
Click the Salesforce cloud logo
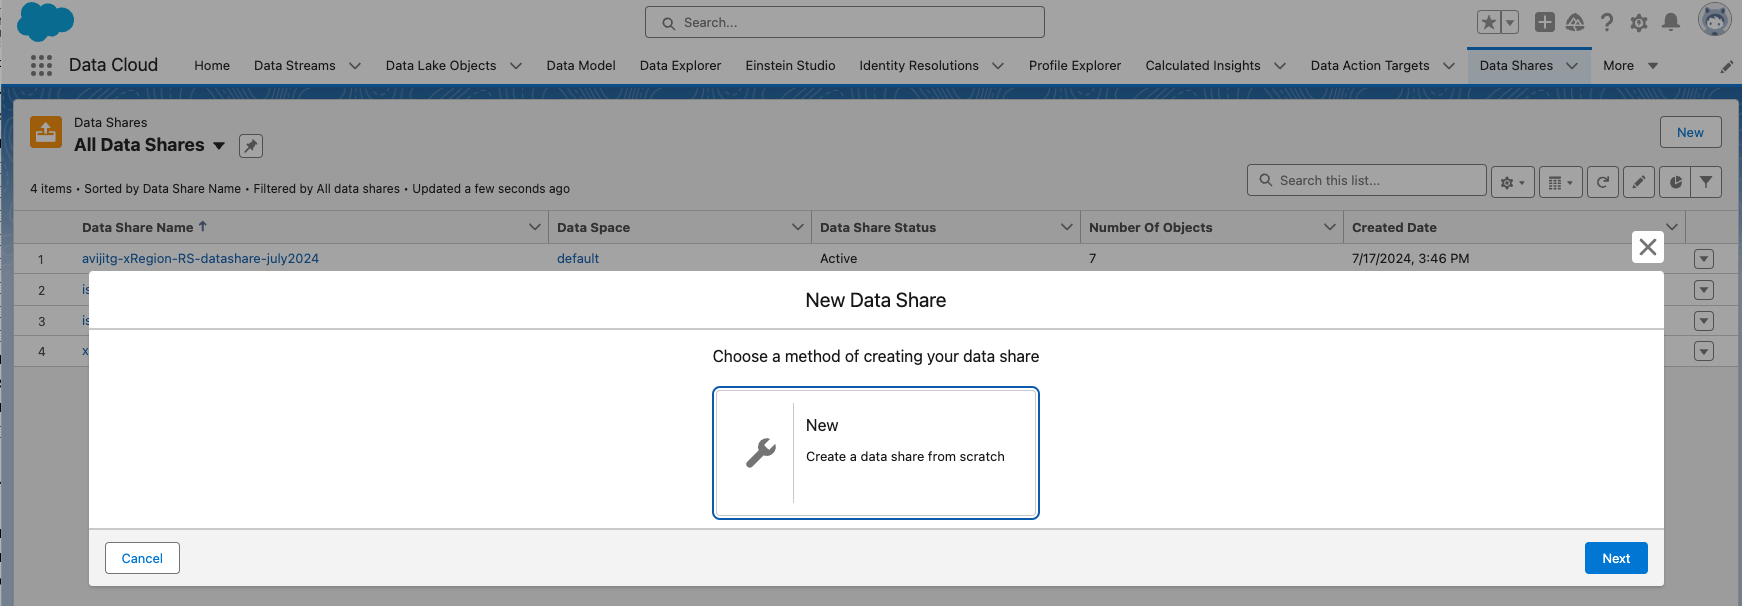tap(46, 22)
